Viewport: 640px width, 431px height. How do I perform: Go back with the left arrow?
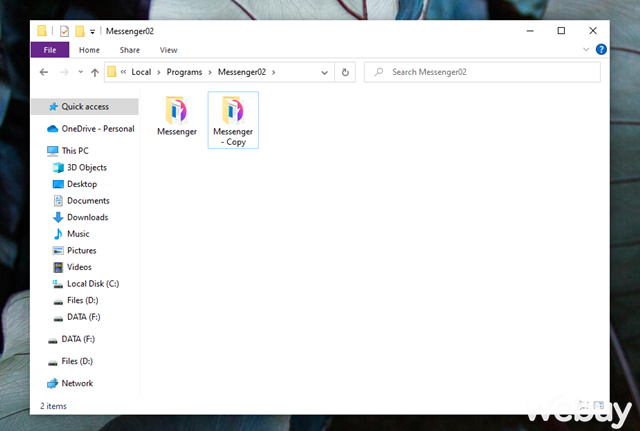(x=44, y=72)
